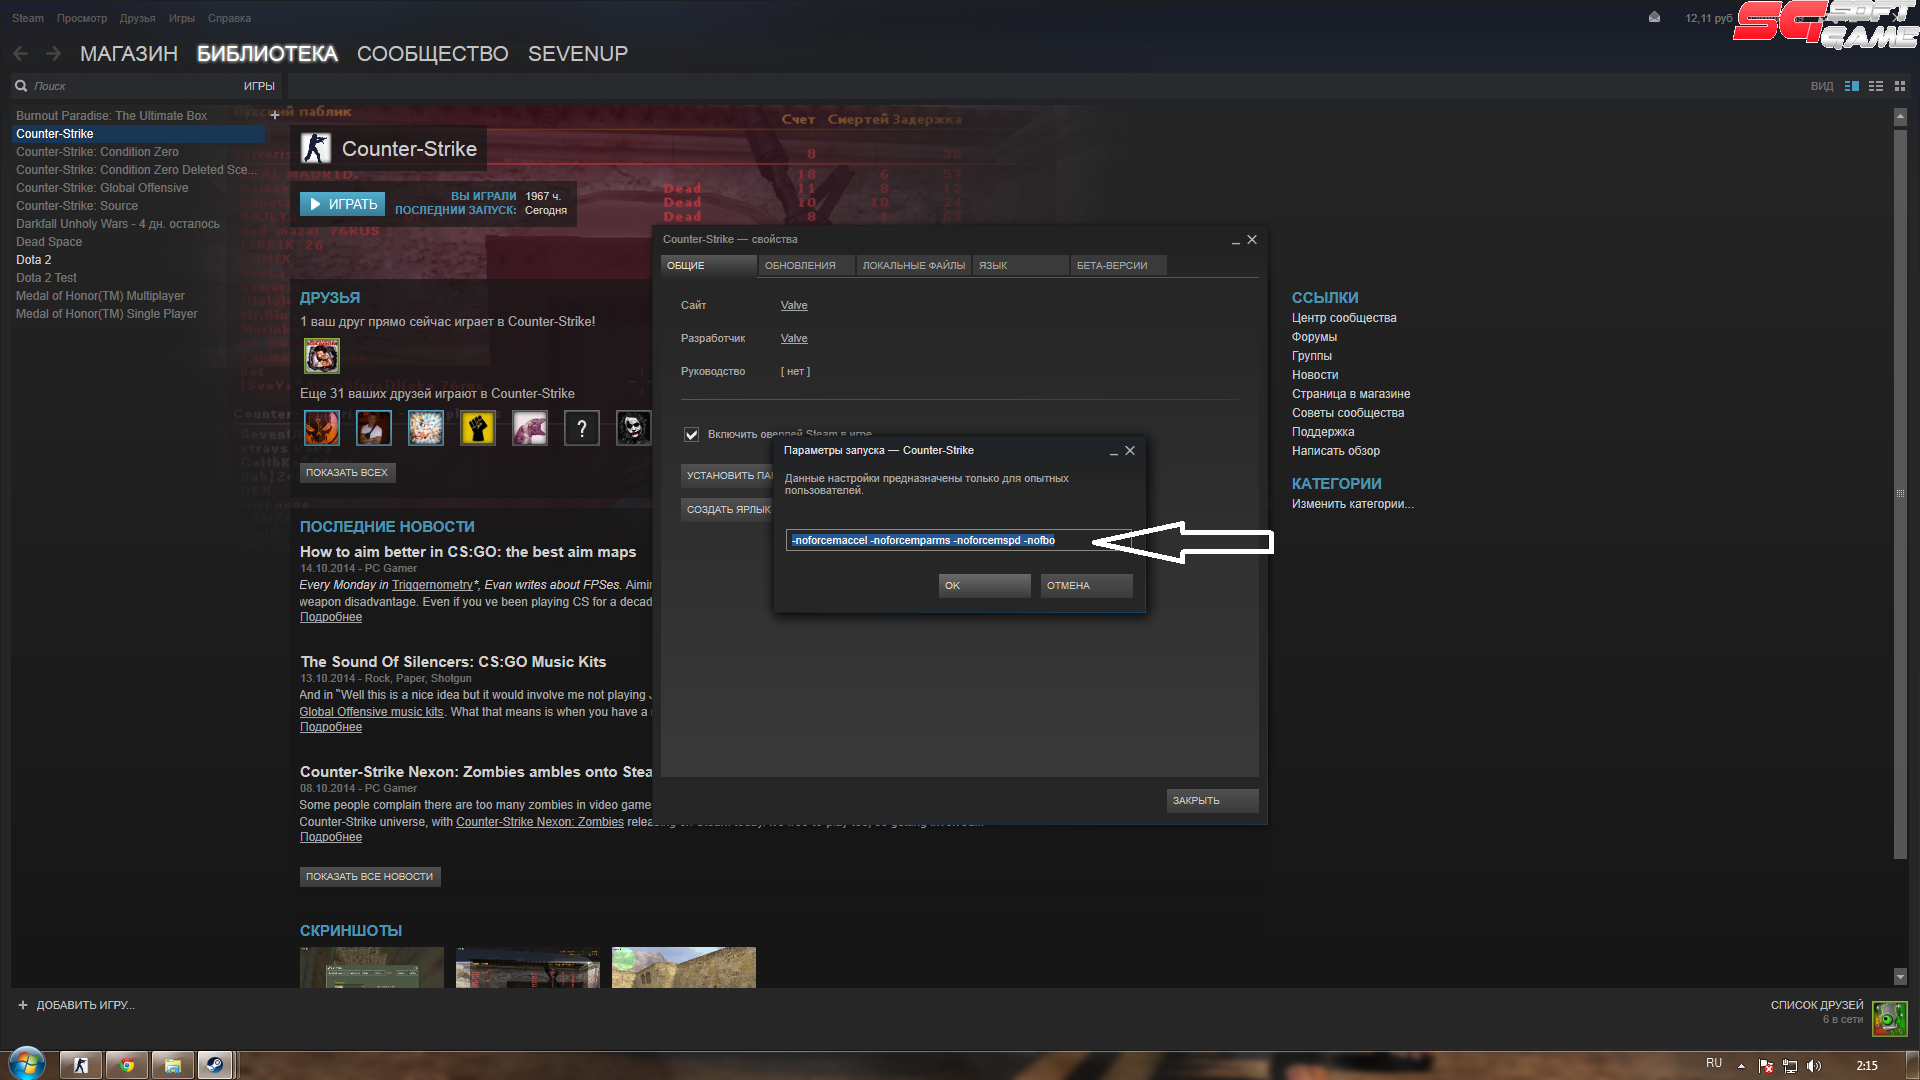Open the SEVENUP profile menu
The height and width of the screenshot is (1080, 1920).
577,54
